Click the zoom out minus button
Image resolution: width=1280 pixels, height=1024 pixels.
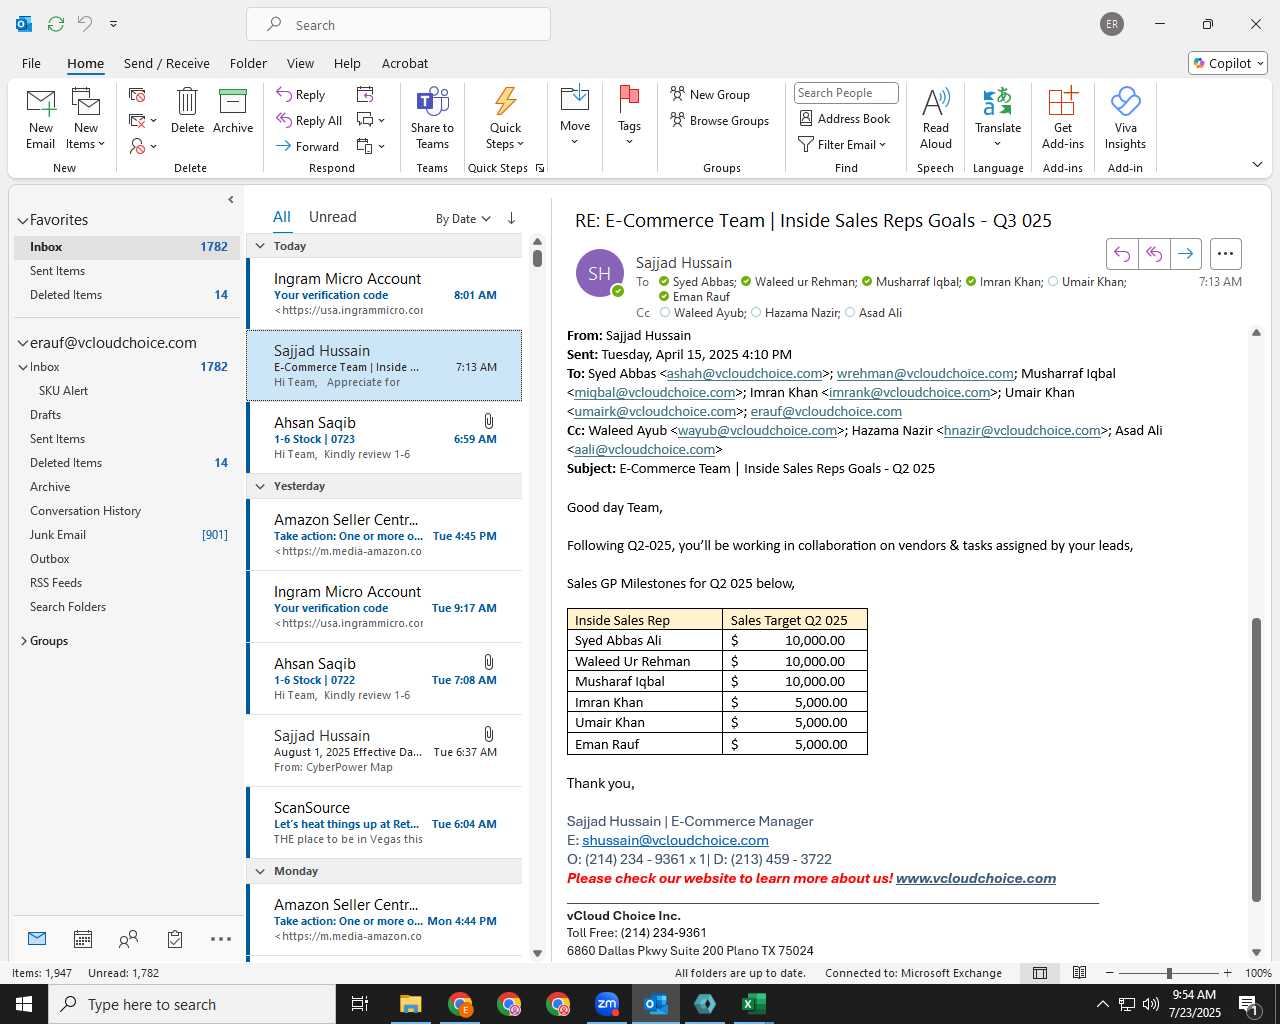point(1110,973)
